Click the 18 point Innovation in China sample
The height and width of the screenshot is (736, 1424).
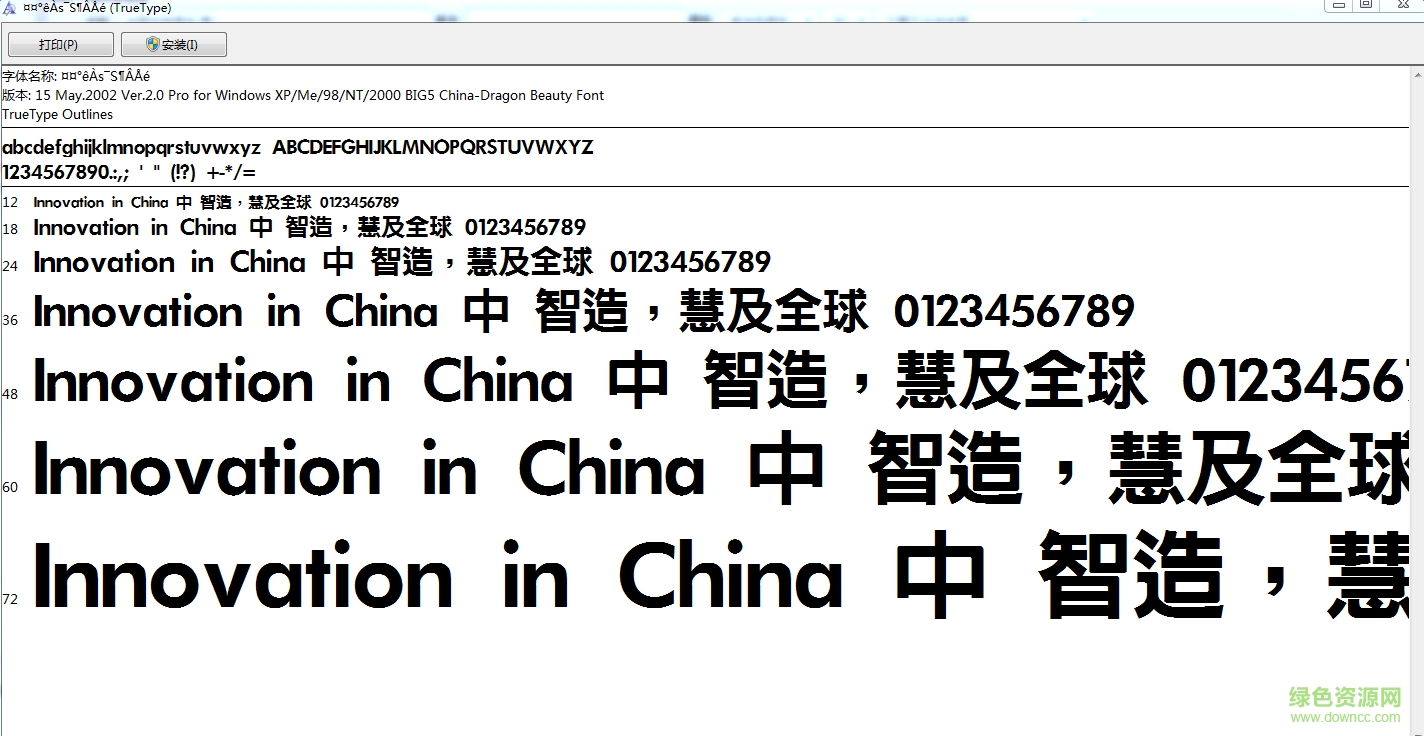(309, 228)
